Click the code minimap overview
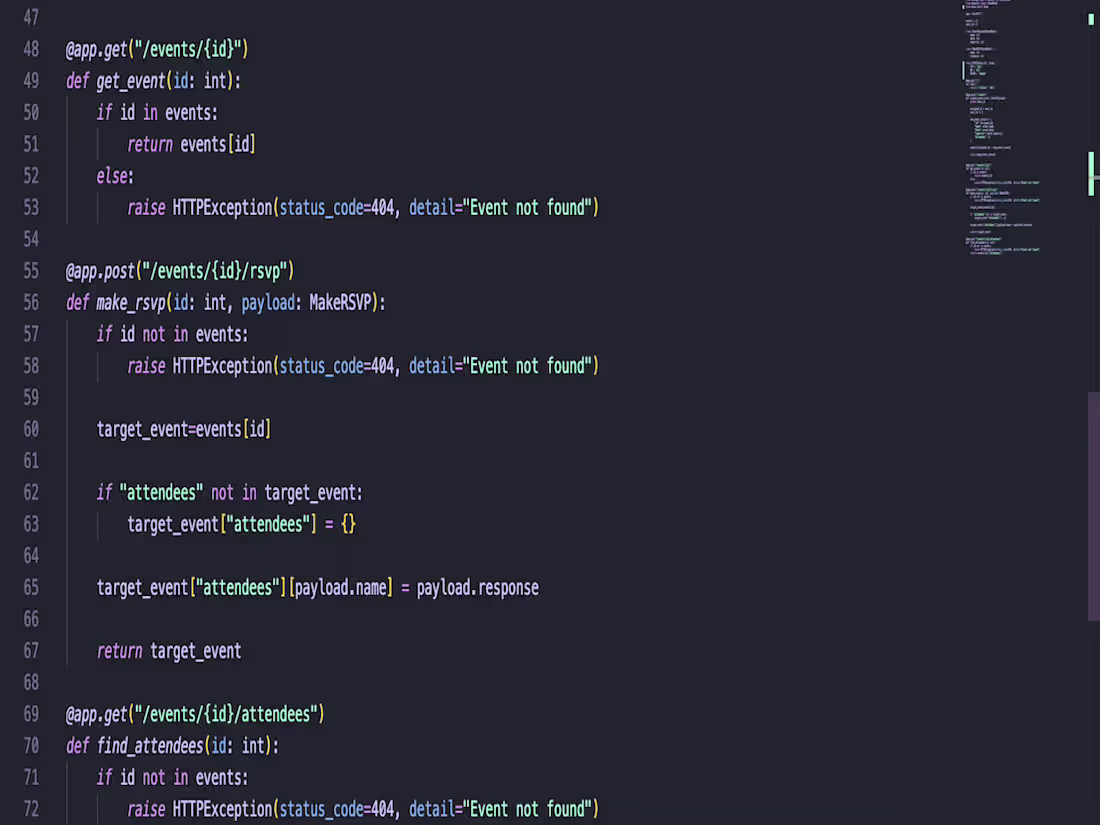The width and height of the screenshot is (1100, 825). tap(1002, 128)
